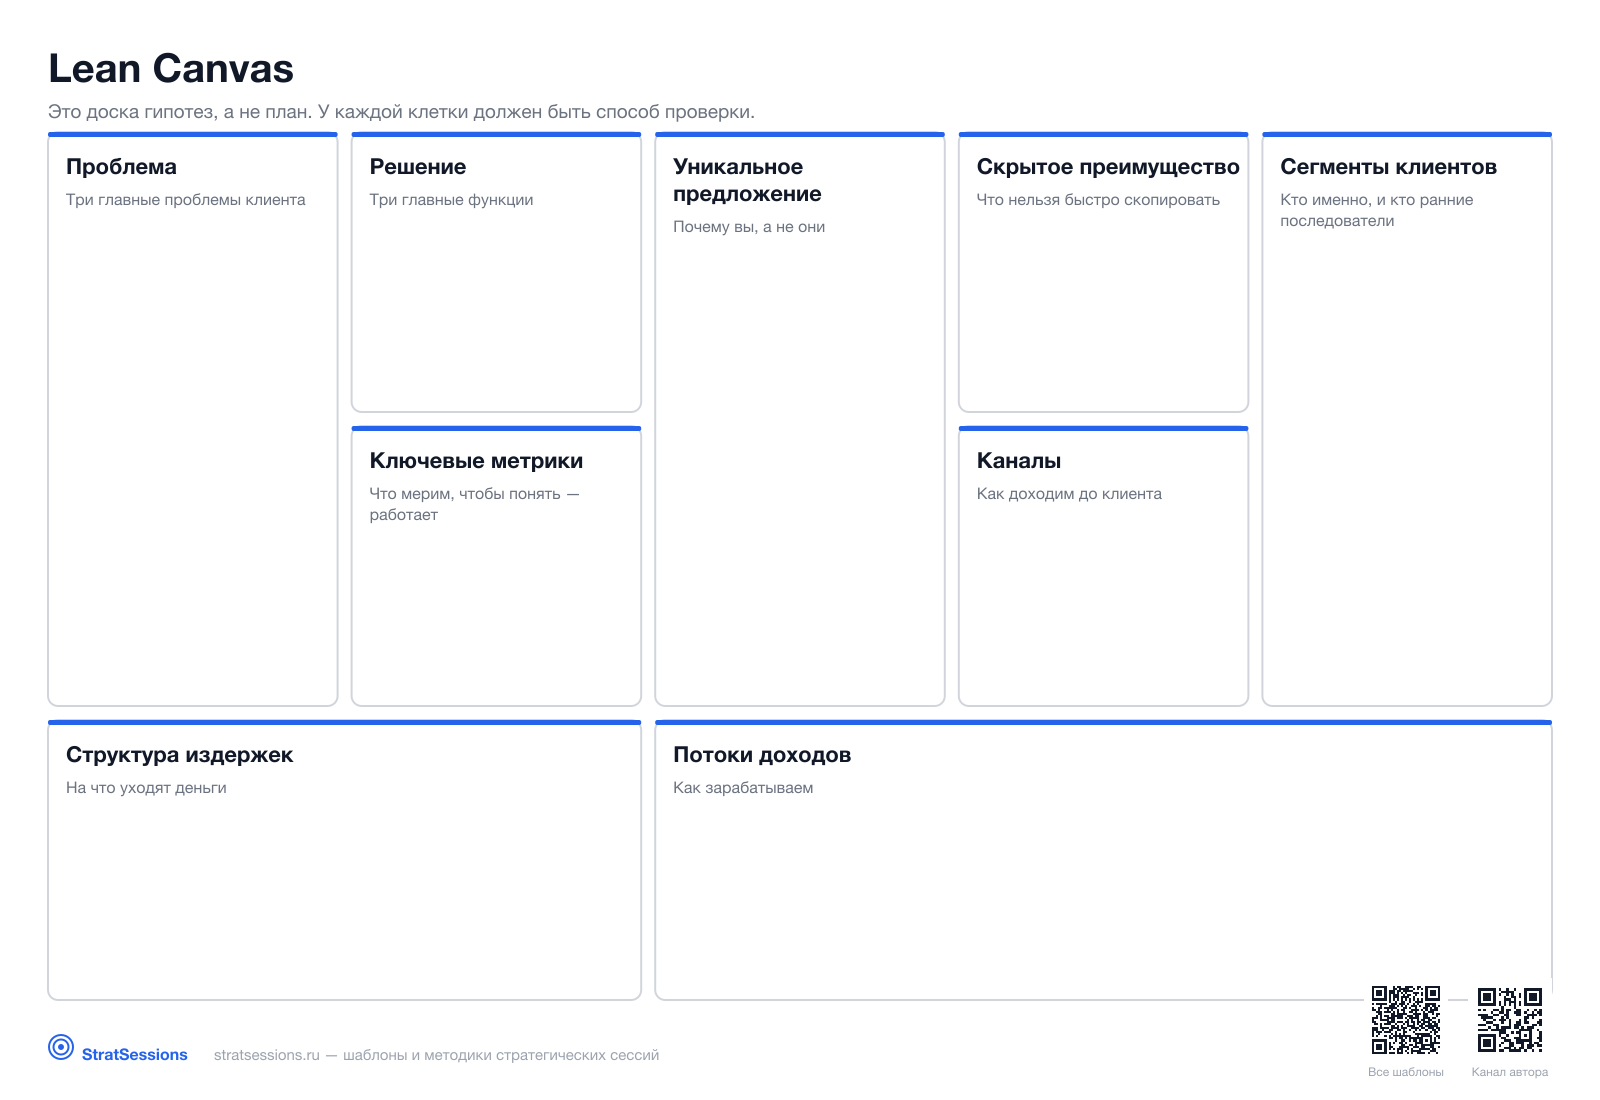Click 'Три главные функции' hint
The height and width of the screenshot is (1100, 1600).
(x=451, y=200)
